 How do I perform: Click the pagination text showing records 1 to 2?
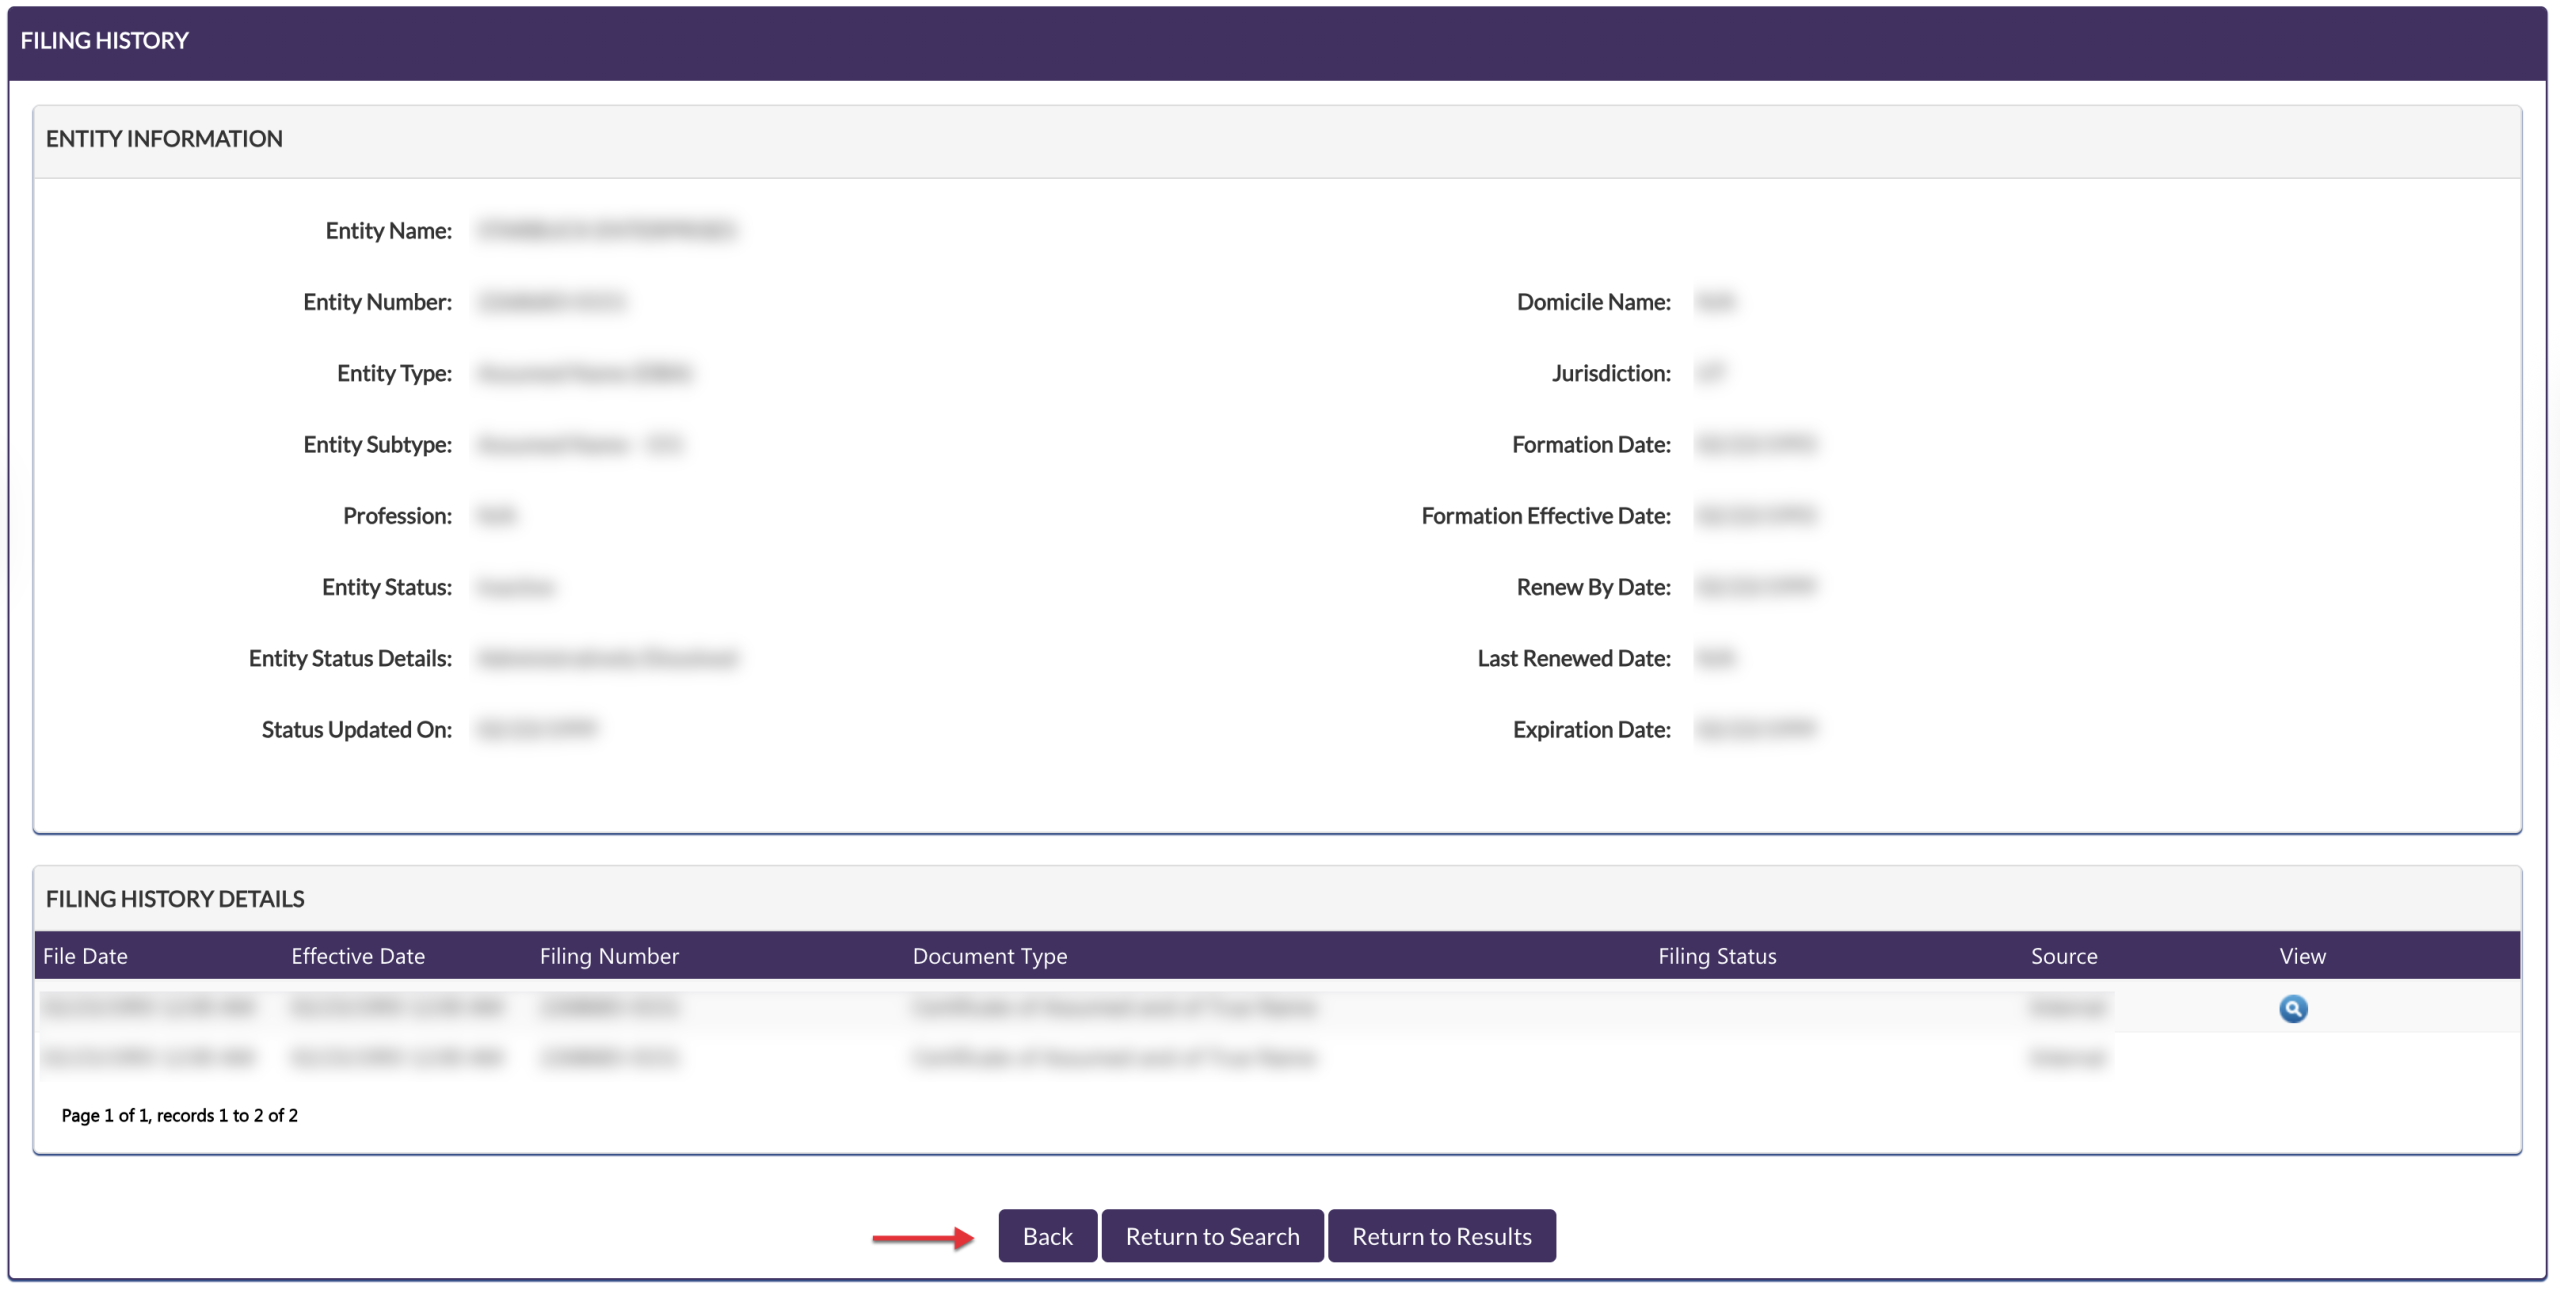pyautogui.click(x=180, y=1115)
